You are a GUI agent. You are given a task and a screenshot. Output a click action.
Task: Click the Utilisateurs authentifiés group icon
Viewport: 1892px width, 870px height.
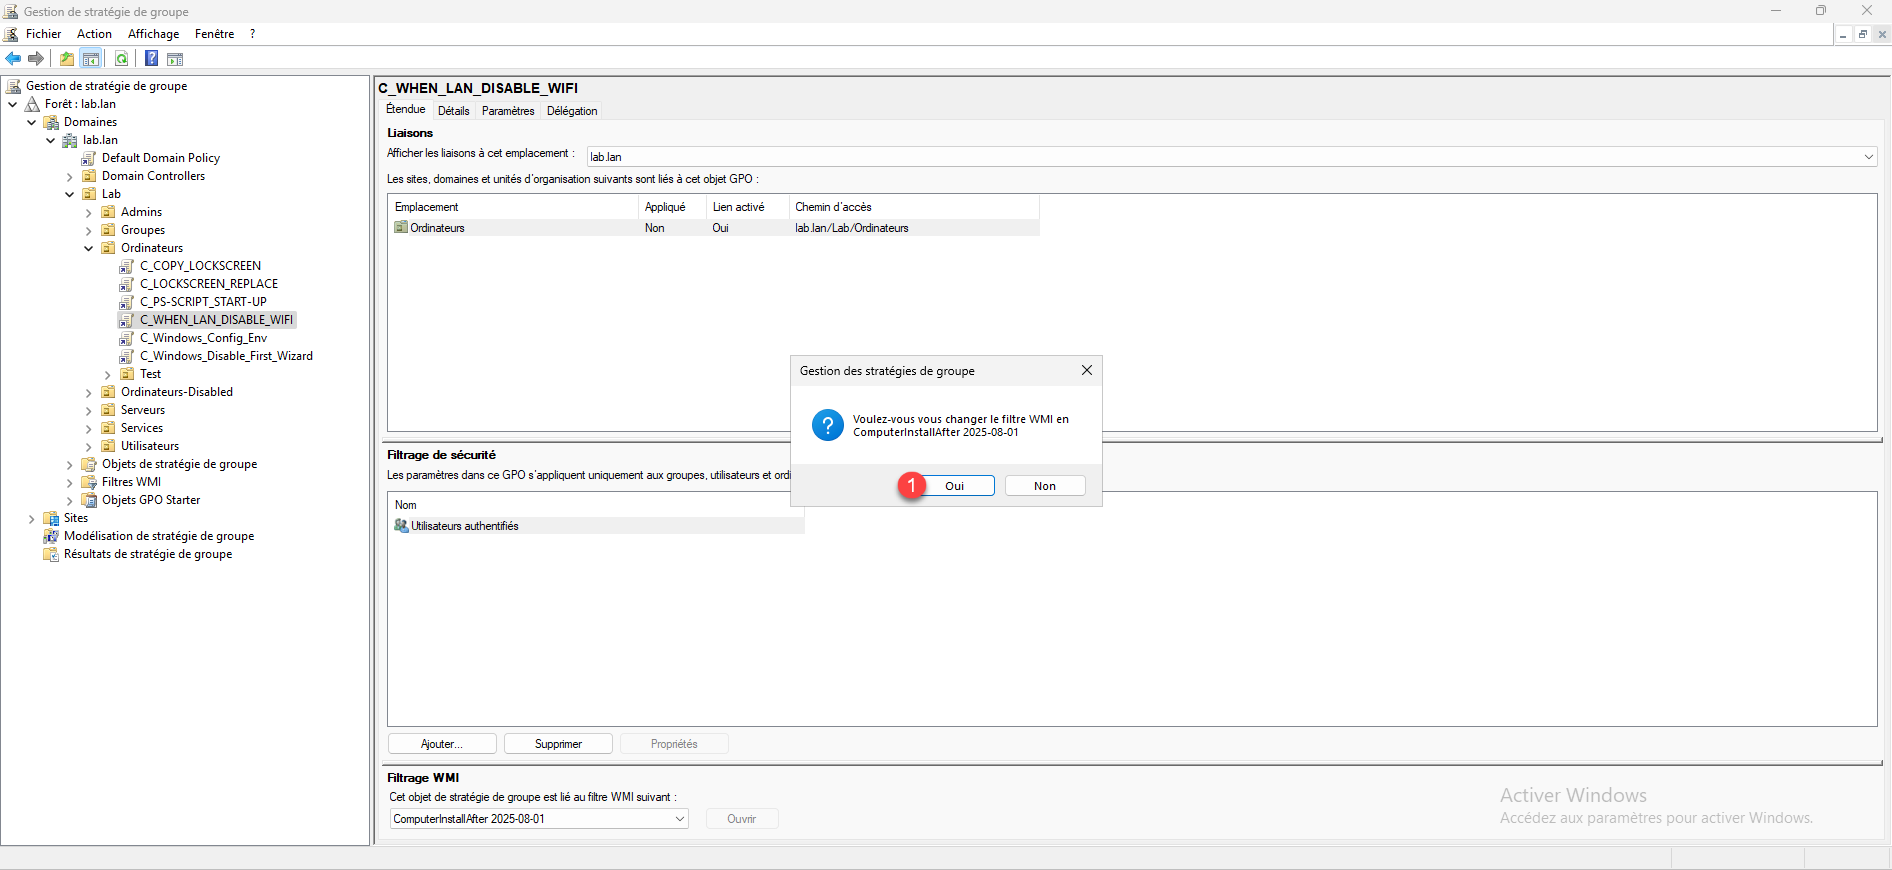click(x=402, y=526)
